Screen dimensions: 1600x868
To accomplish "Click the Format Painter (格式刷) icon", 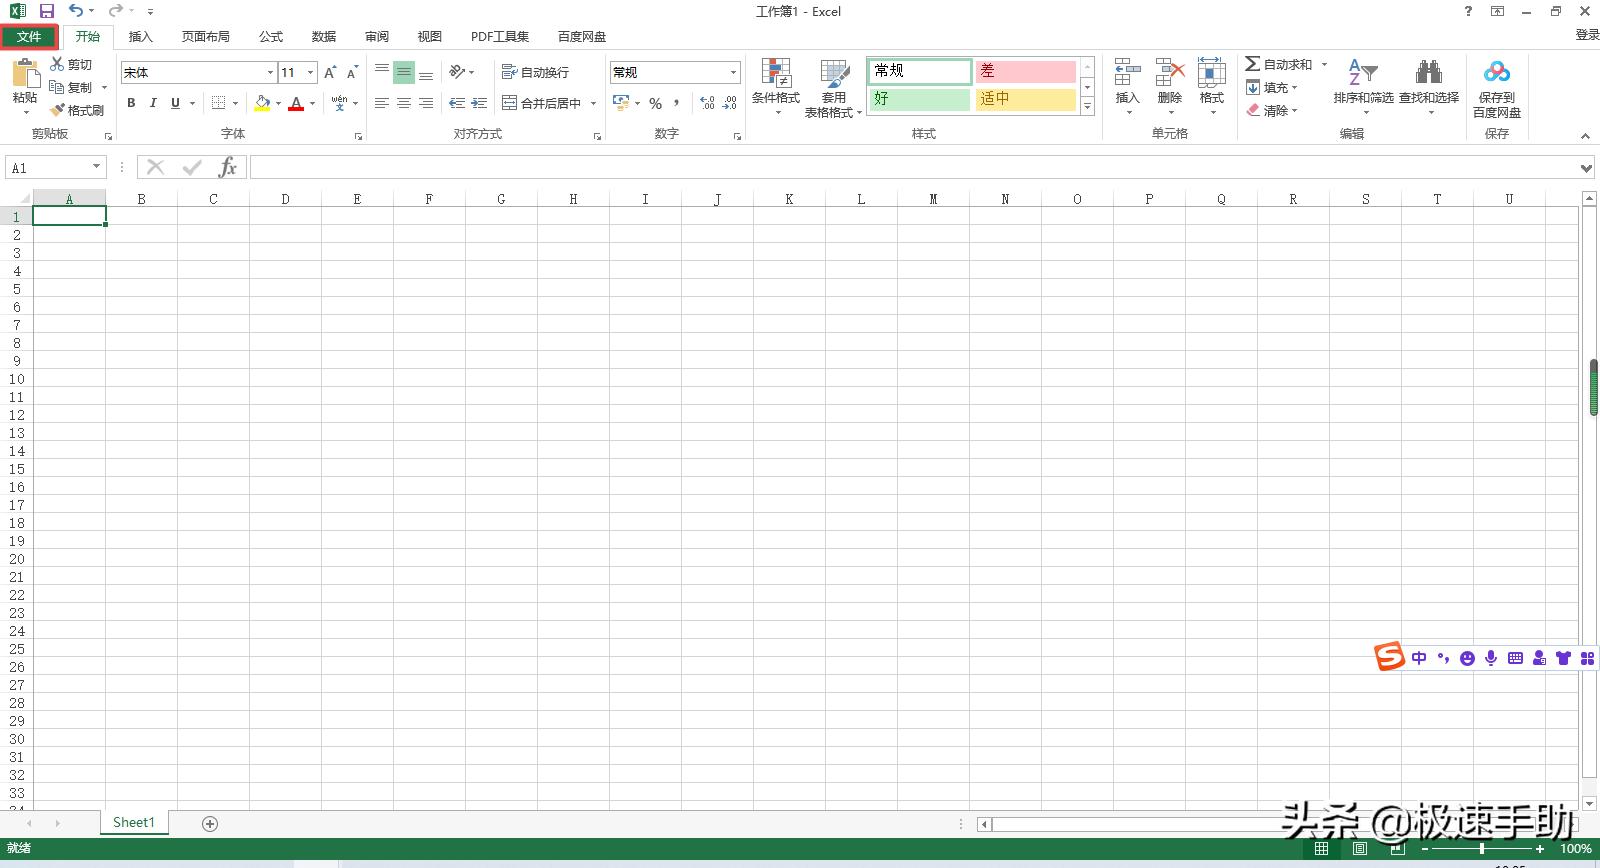I will [x=58, y=110].
